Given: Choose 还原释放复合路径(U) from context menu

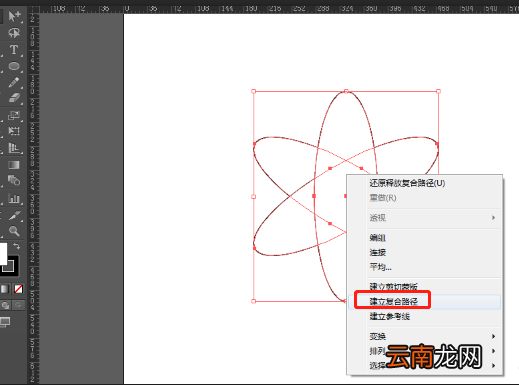Looking at the screenshot, I should 407,183.
